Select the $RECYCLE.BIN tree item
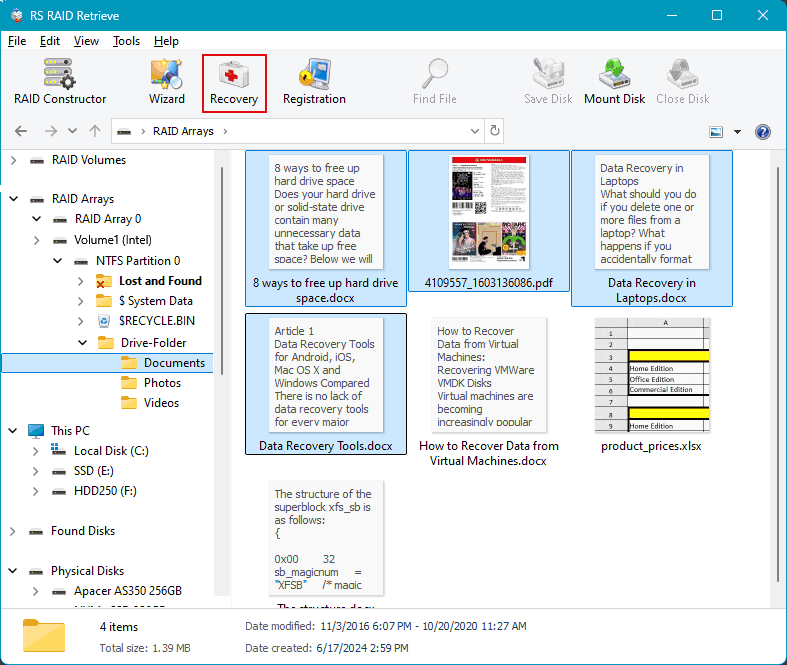Image resolution: width=787 pixels, height=665 pixels. (157, 321)
